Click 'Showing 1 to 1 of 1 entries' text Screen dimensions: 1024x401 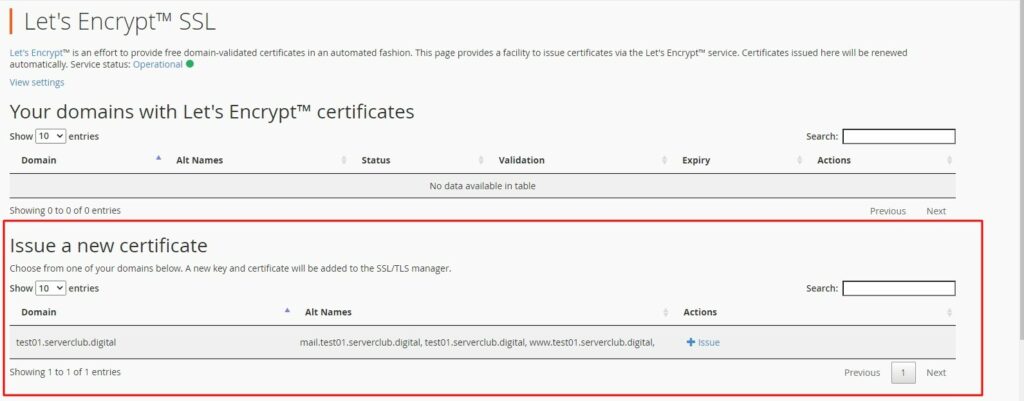click(x=65, y=372)
